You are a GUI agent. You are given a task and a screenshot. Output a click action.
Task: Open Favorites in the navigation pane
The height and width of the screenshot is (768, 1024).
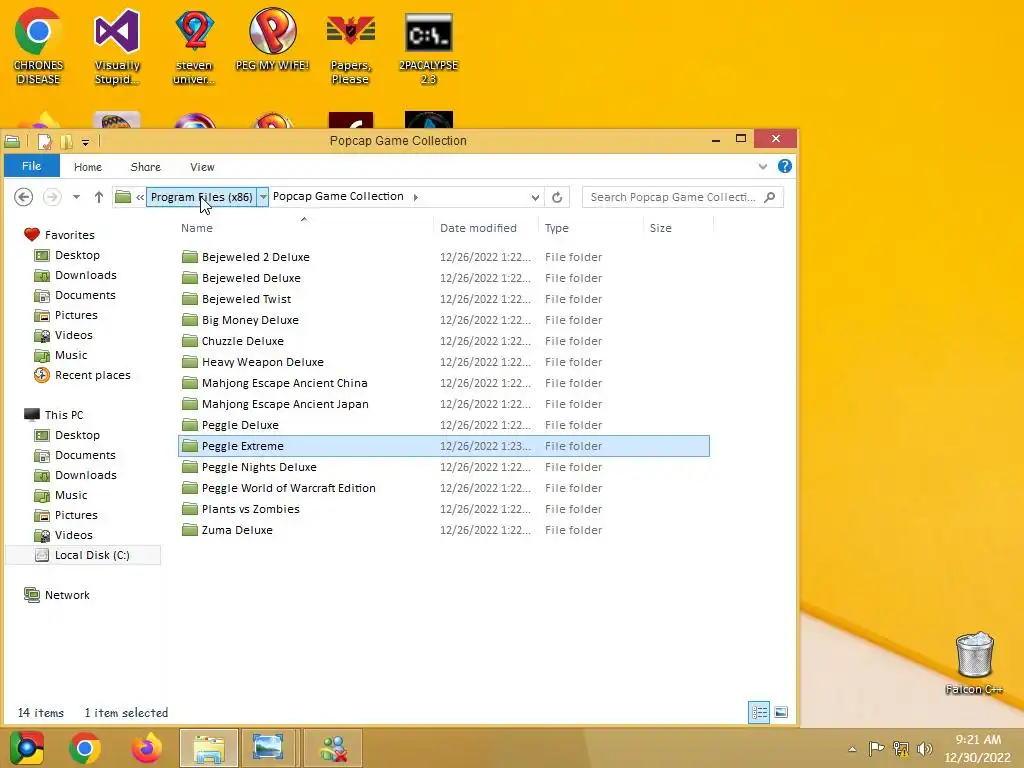click(x=59, y=234)
